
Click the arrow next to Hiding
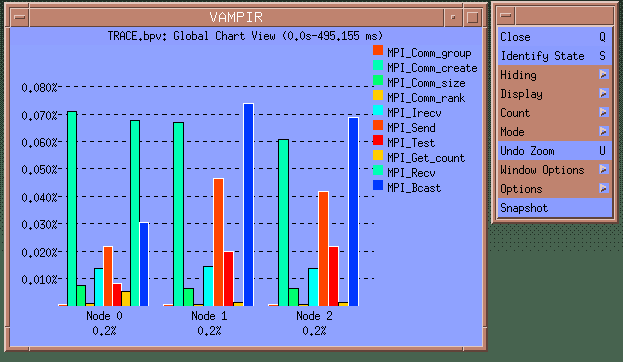pos(604,74)
